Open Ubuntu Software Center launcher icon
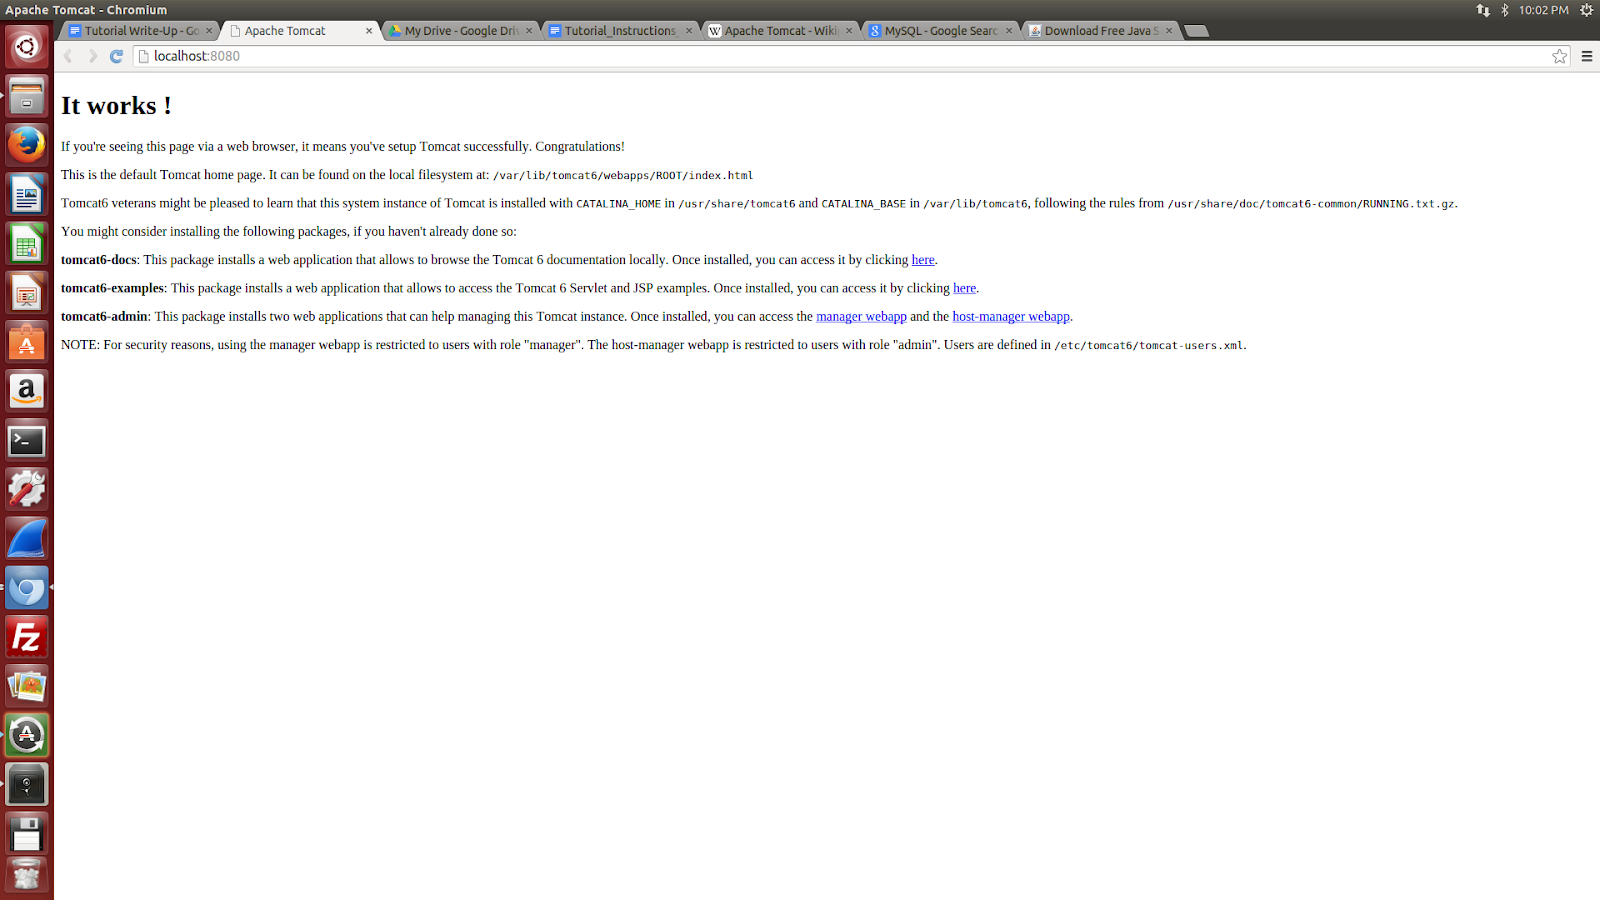1600x900 pixels. pyautogui.click(x=27, y=342)
